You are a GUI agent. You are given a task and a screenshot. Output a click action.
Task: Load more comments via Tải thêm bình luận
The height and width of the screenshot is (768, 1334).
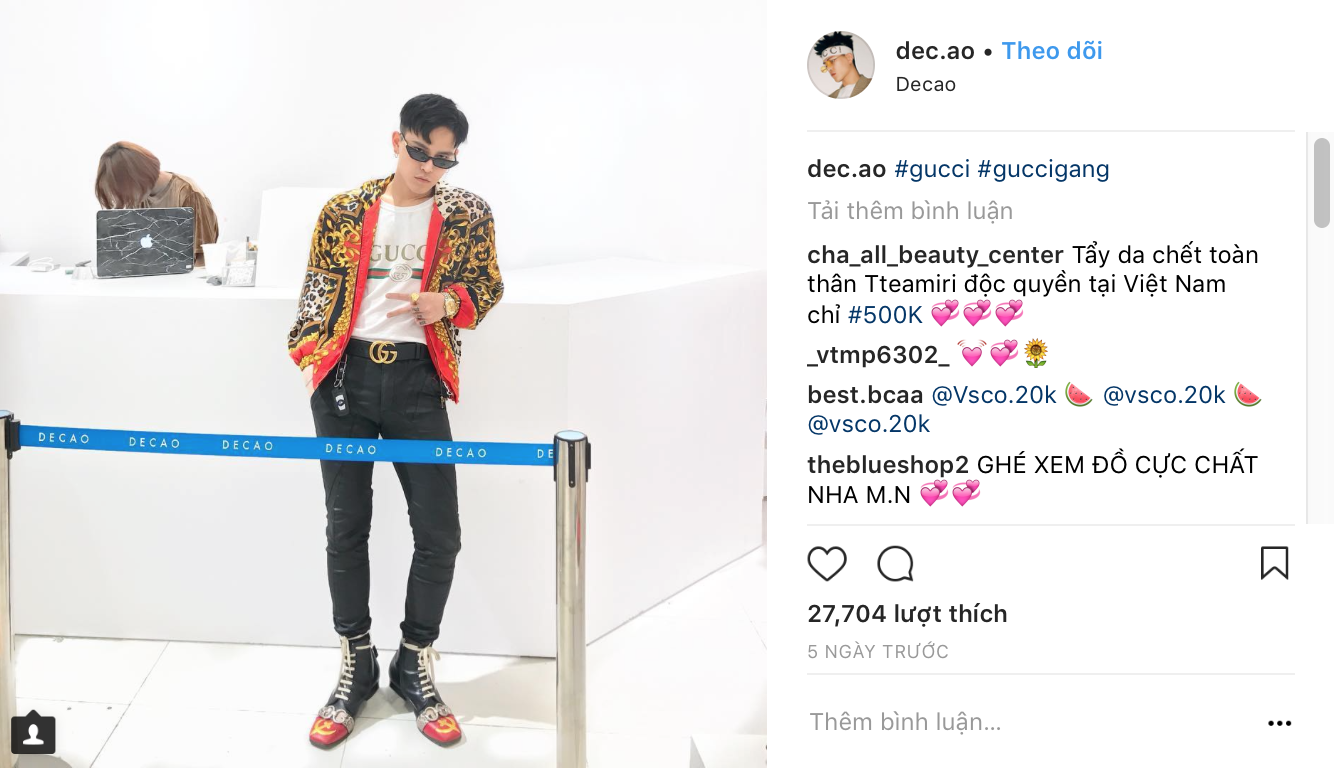(x=910, y=211)
